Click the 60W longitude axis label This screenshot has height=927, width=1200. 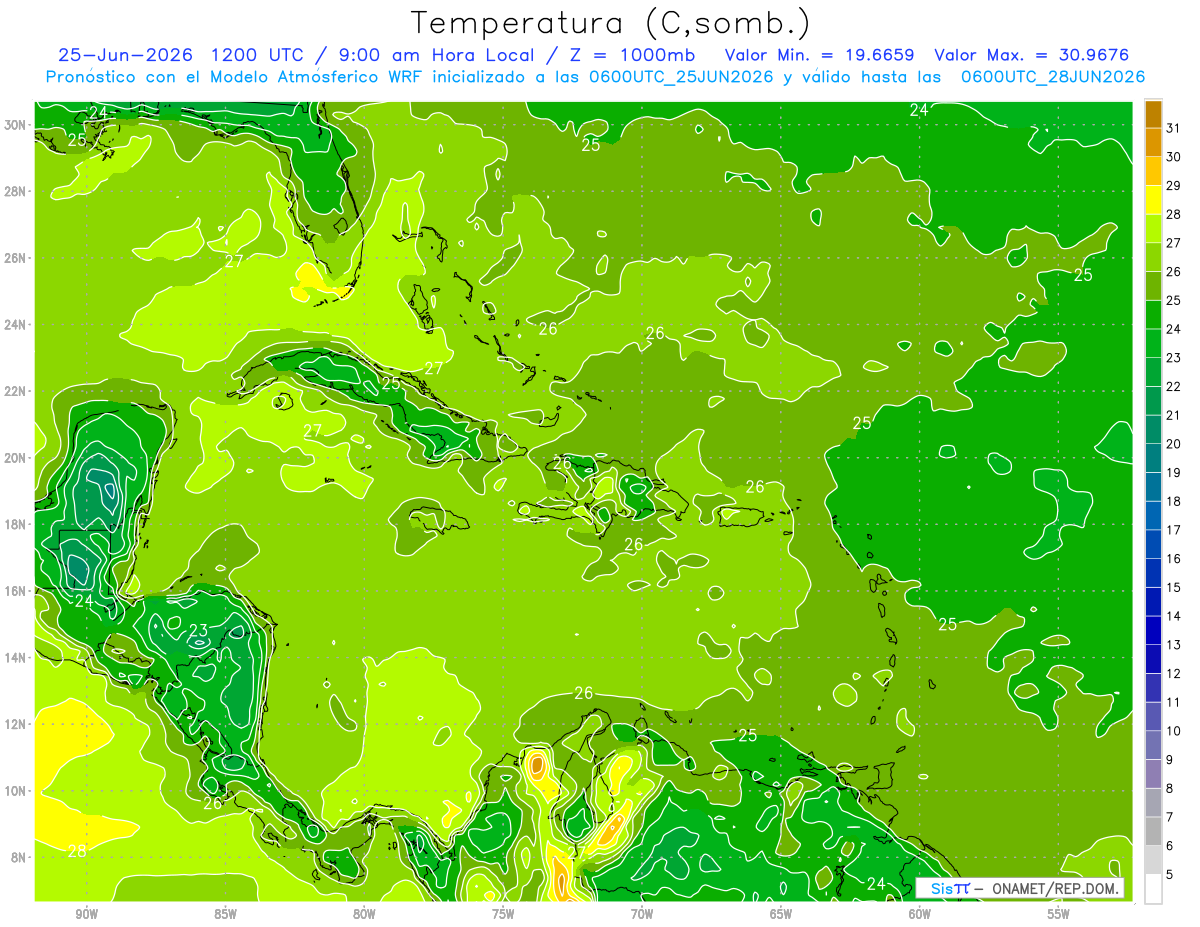point(920,914)
